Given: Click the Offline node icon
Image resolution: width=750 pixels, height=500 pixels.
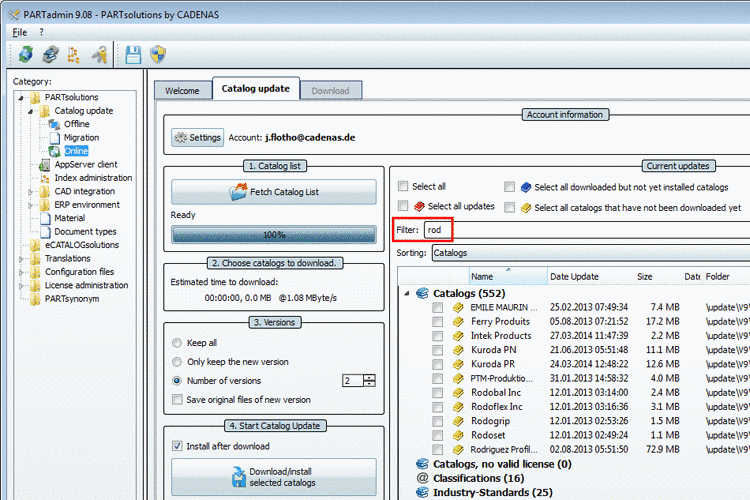Looking at the screenshot, I should (x=54, y=124).
